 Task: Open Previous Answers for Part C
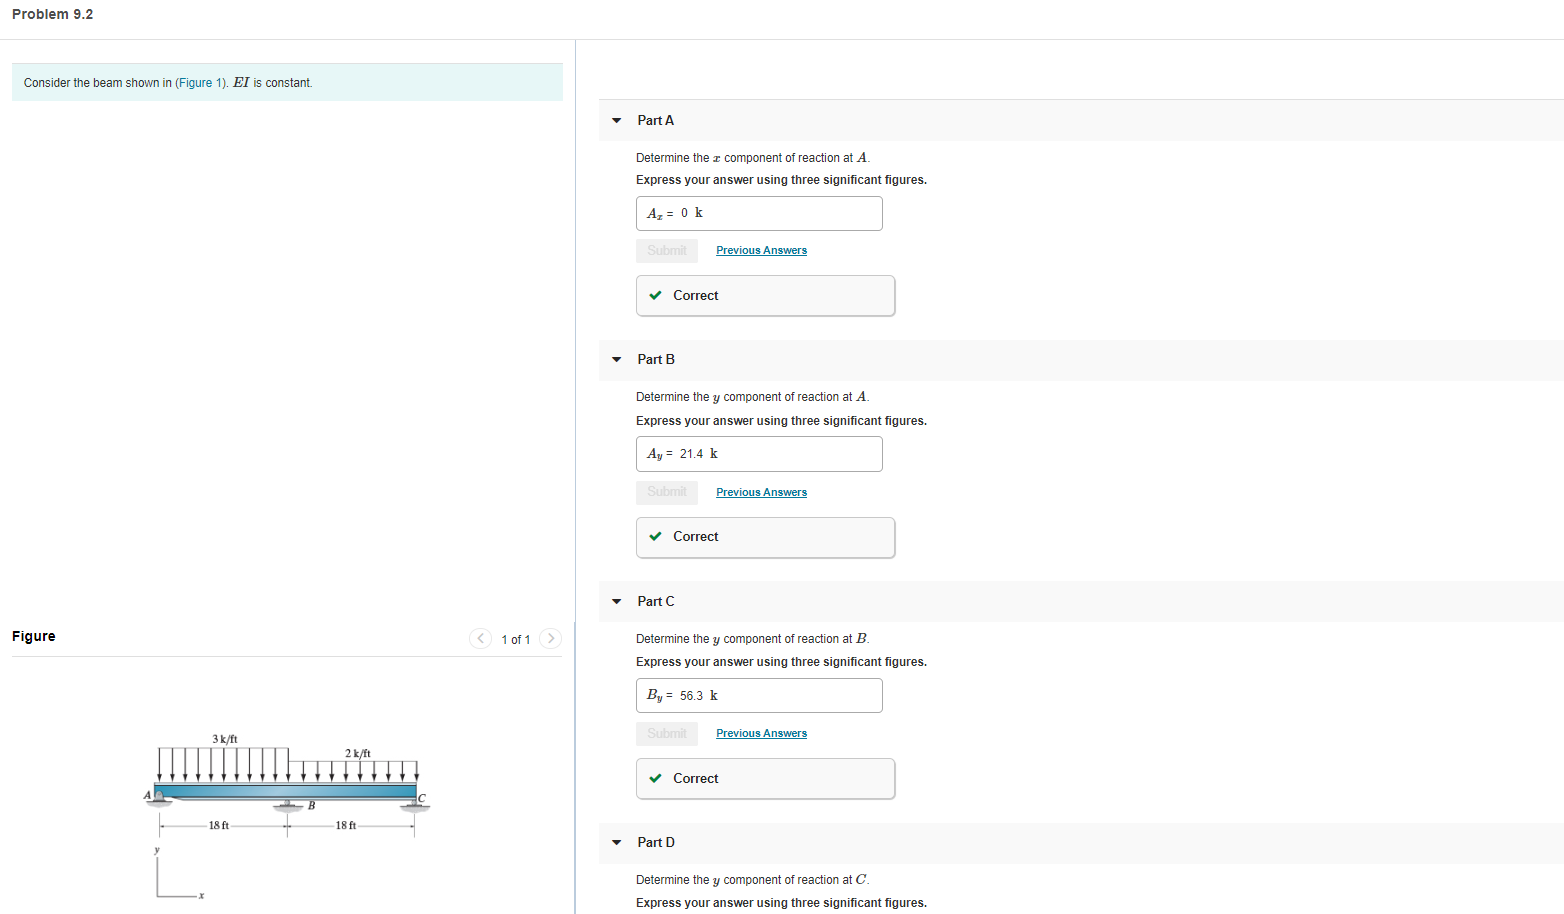[x=761, y=734]
